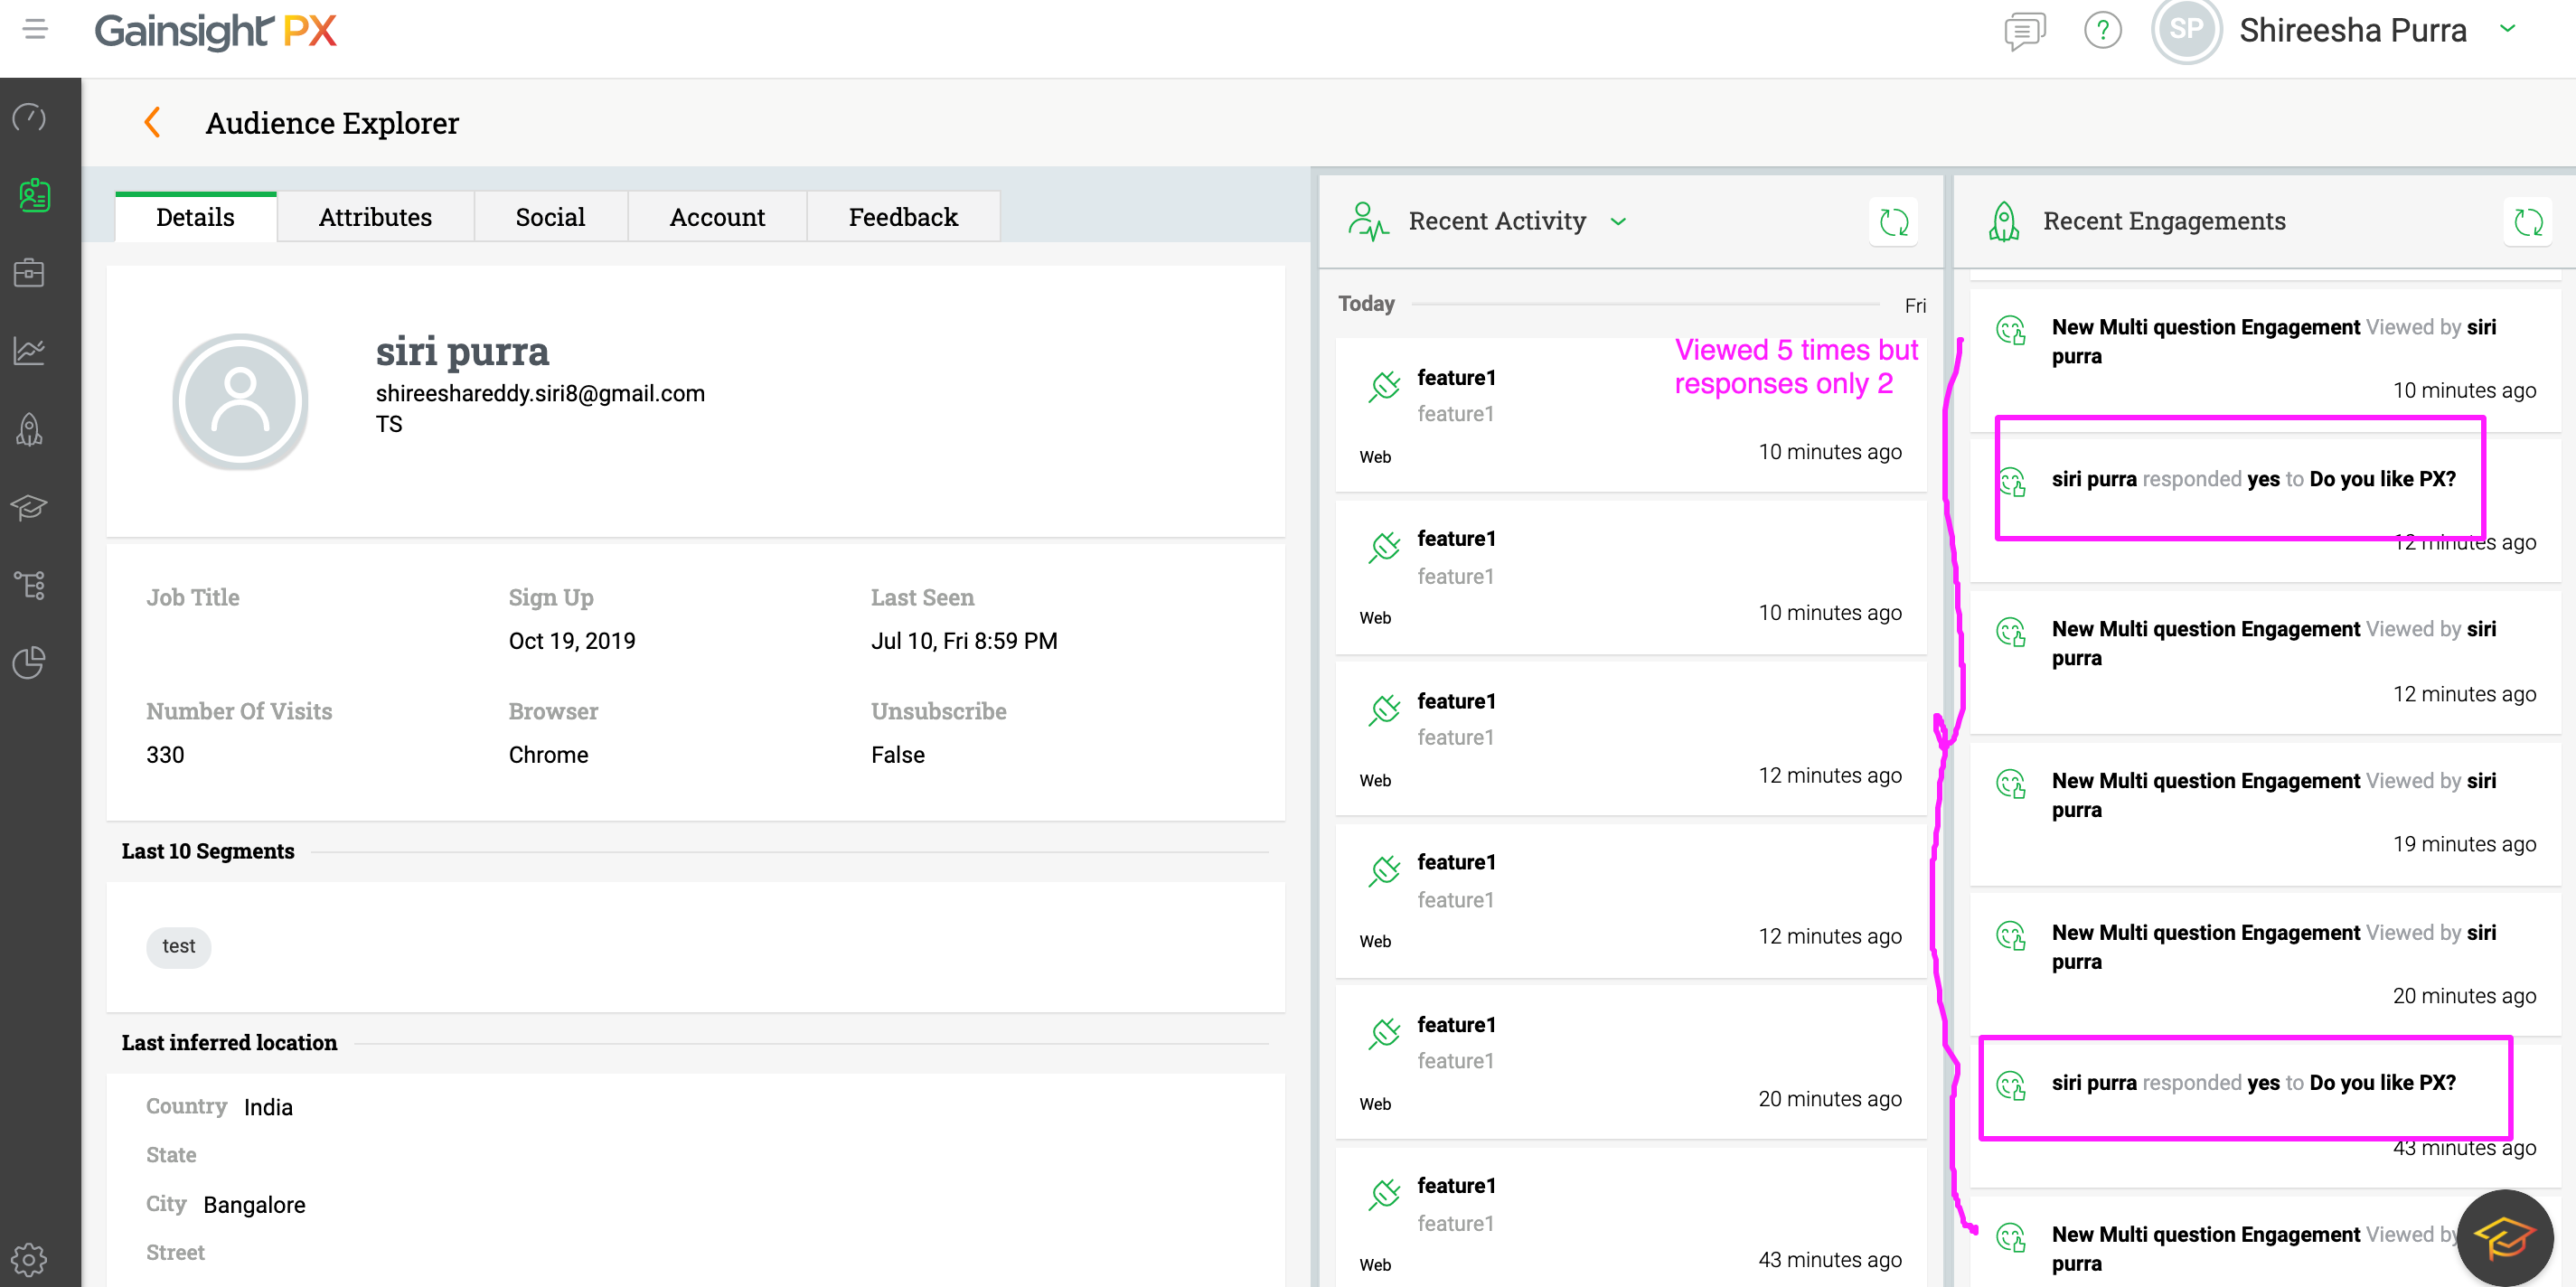Click the Today date label
2576x1287 pixels.
tap(1366, 303)
